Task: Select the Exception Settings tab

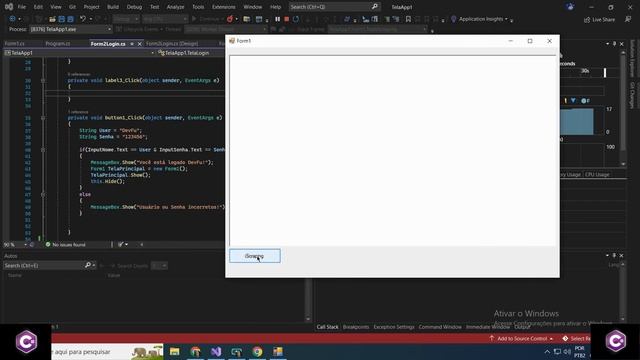Action: (x=394, y=327)
